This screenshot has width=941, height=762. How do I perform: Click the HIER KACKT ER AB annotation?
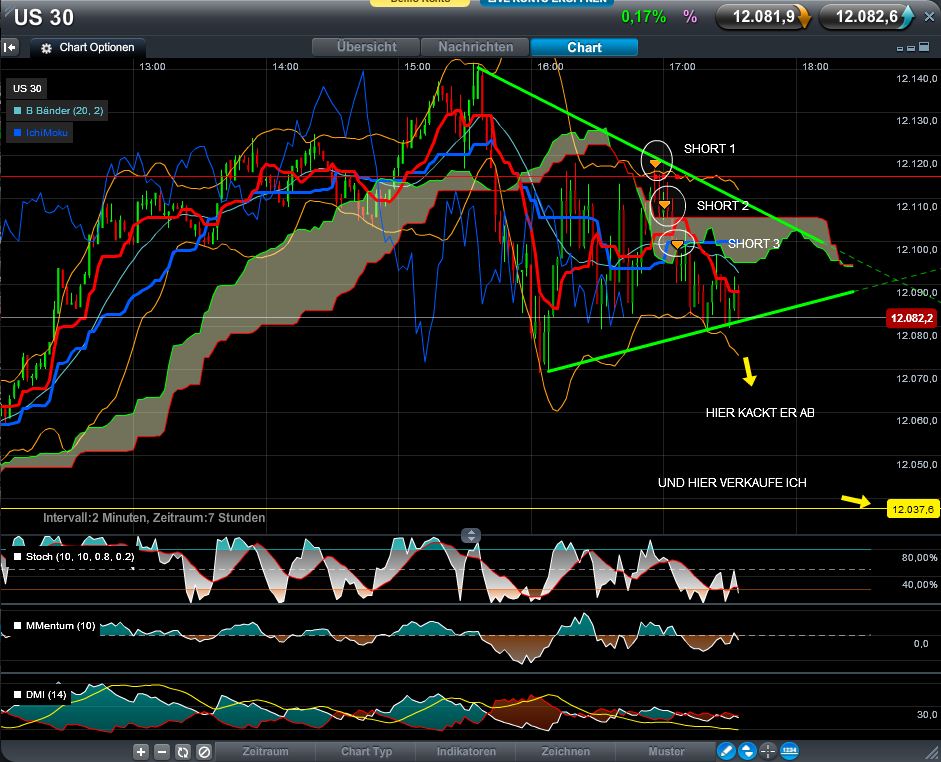pyautogui.click(x=760, y=413)
